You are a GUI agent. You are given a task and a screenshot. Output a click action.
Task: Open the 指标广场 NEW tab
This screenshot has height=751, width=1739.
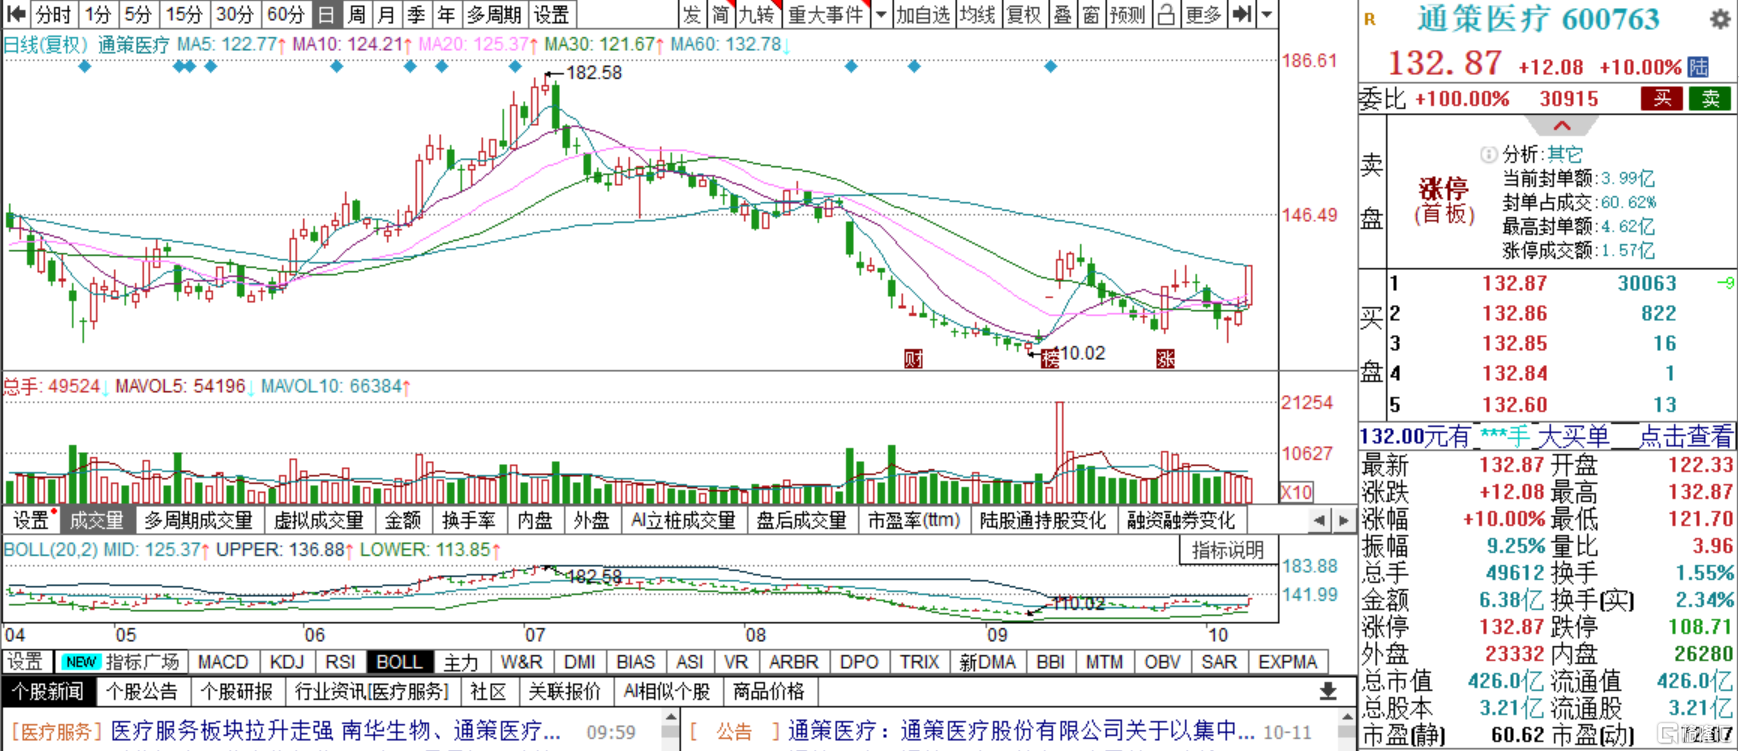click(121, 662)
